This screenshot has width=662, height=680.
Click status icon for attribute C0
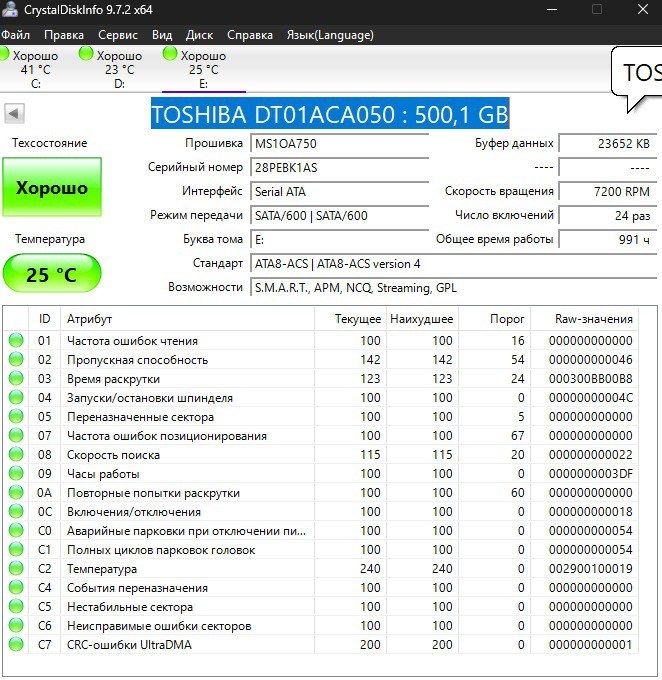tap(16, 530)
